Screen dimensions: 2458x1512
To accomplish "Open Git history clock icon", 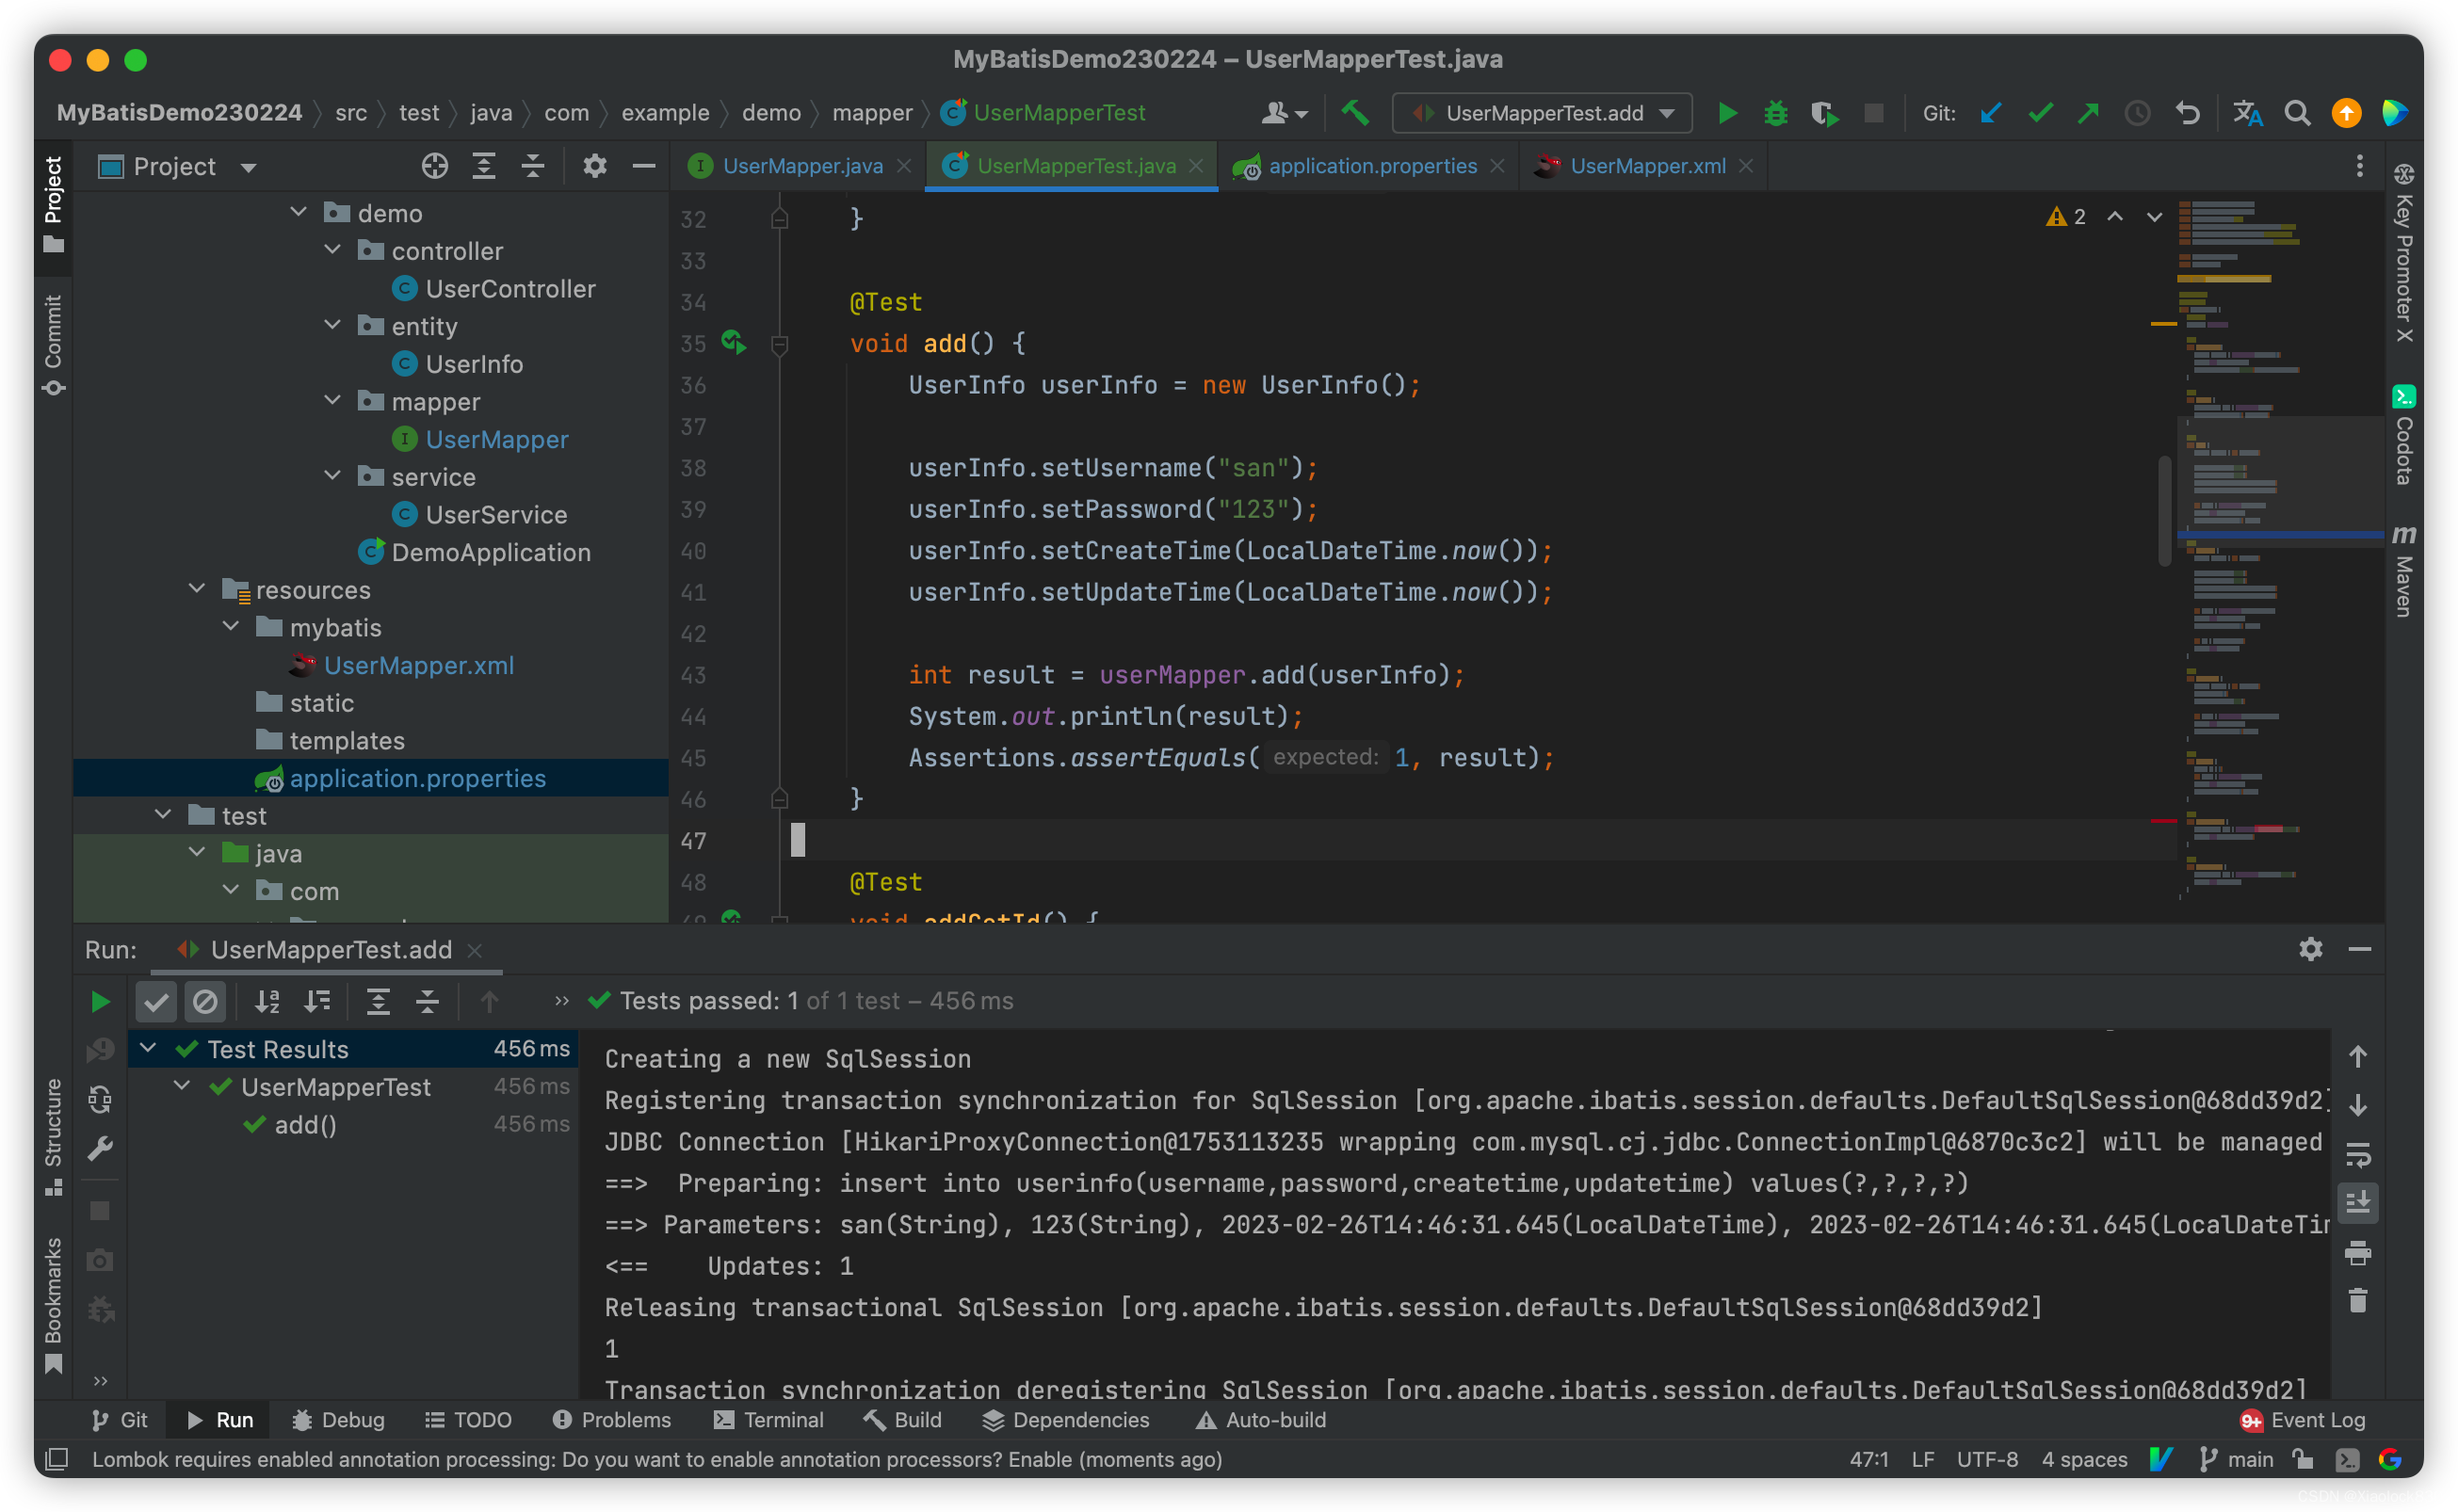I will tap(2138, 113).
